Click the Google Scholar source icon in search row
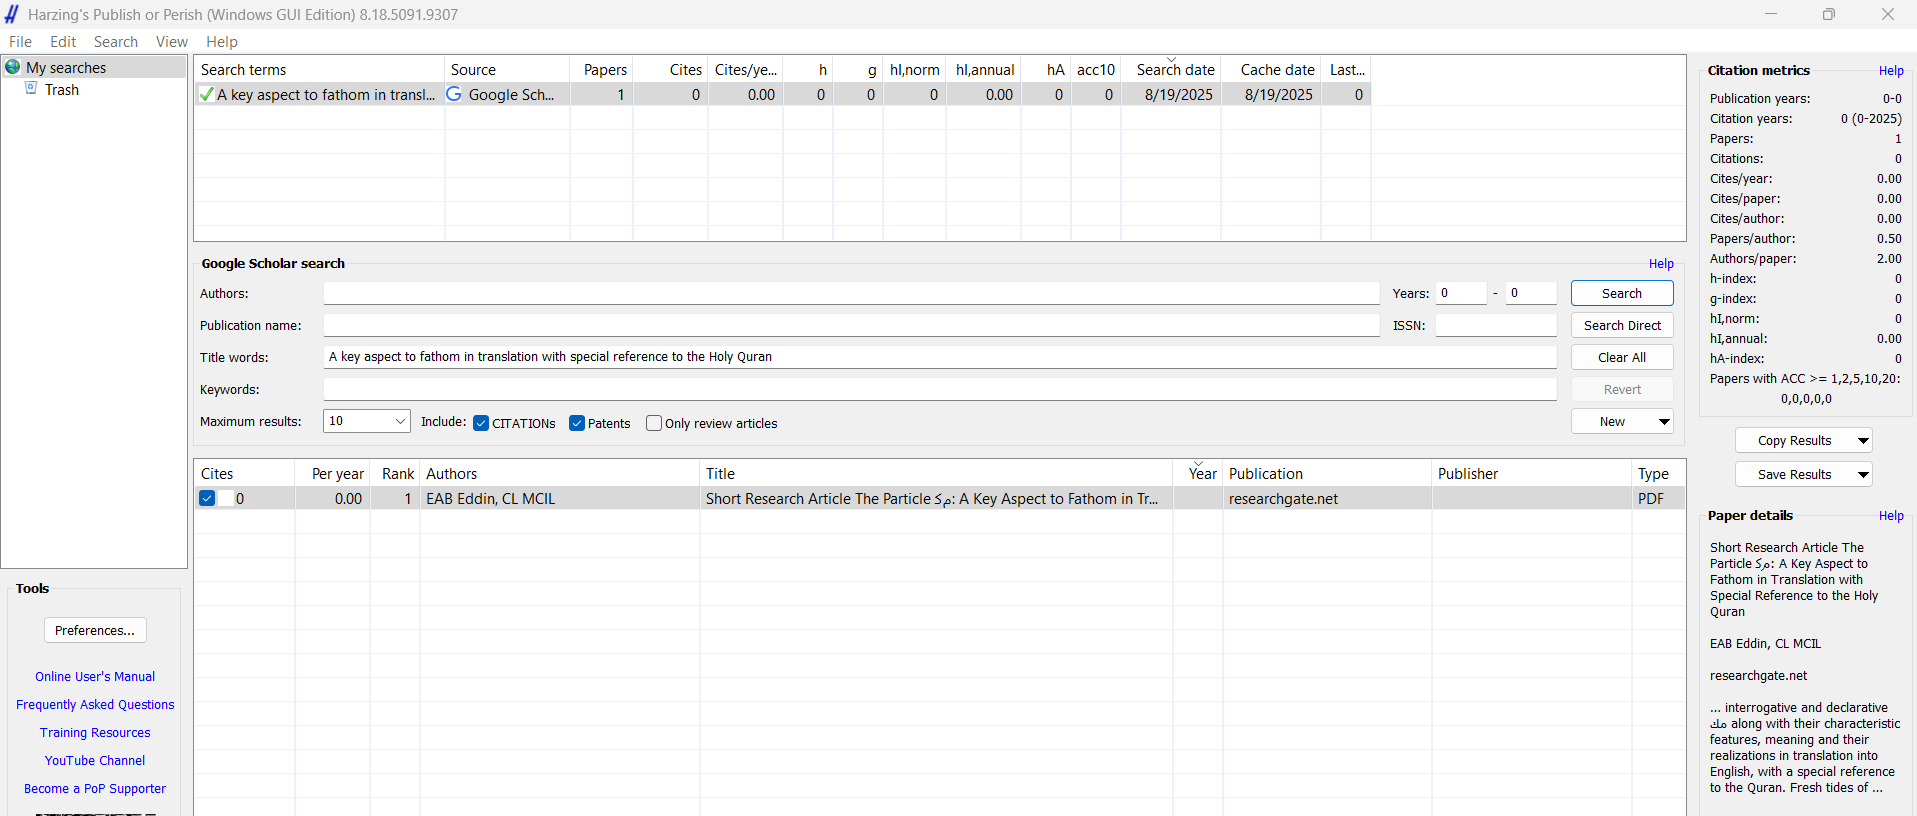The height and width of the screenshot is (816, 1917). click(454, 94)
